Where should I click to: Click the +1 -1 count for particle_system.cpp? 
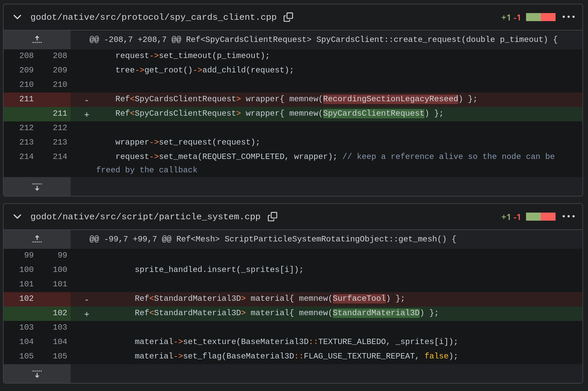(x=511, y=217)
